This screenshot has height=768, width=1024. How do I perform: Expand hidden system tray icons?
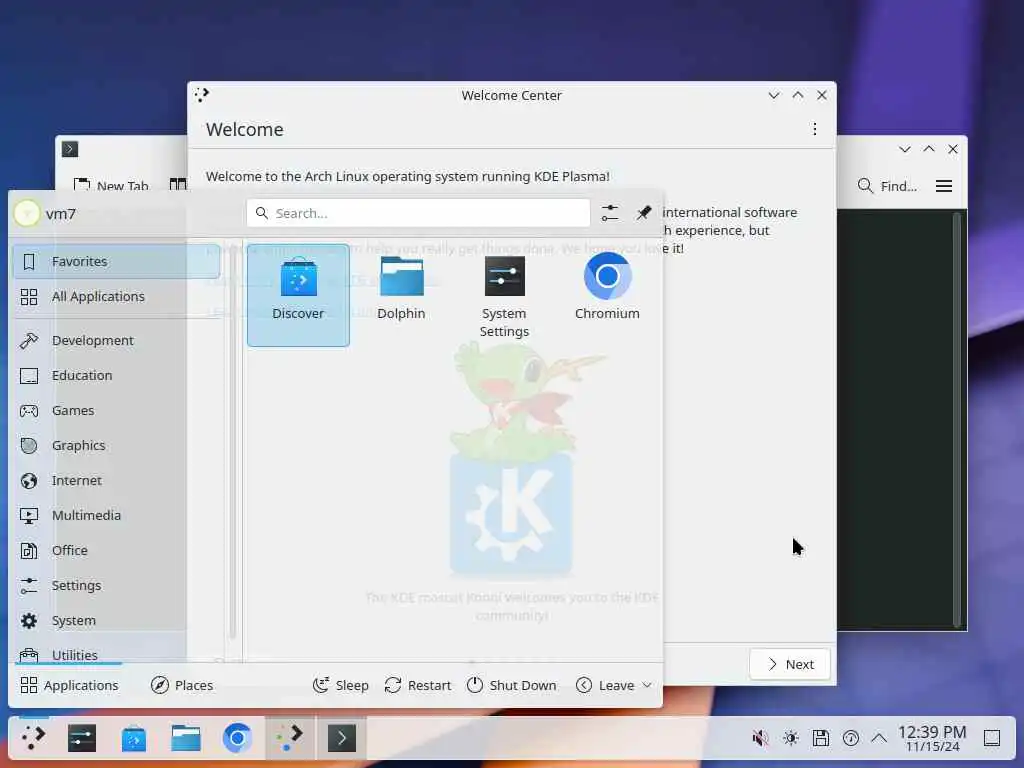(x=879, y=738)
